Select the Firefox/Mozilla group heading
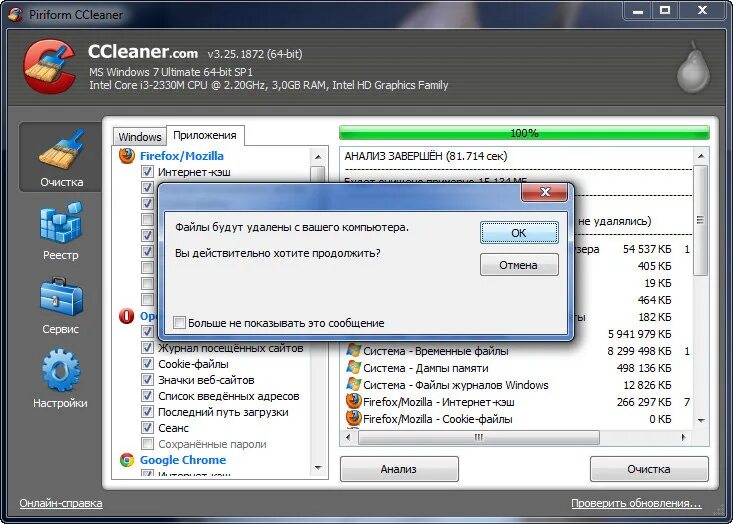Image resolution: width=733 pixels, height=524 pixels. [182, 156]
